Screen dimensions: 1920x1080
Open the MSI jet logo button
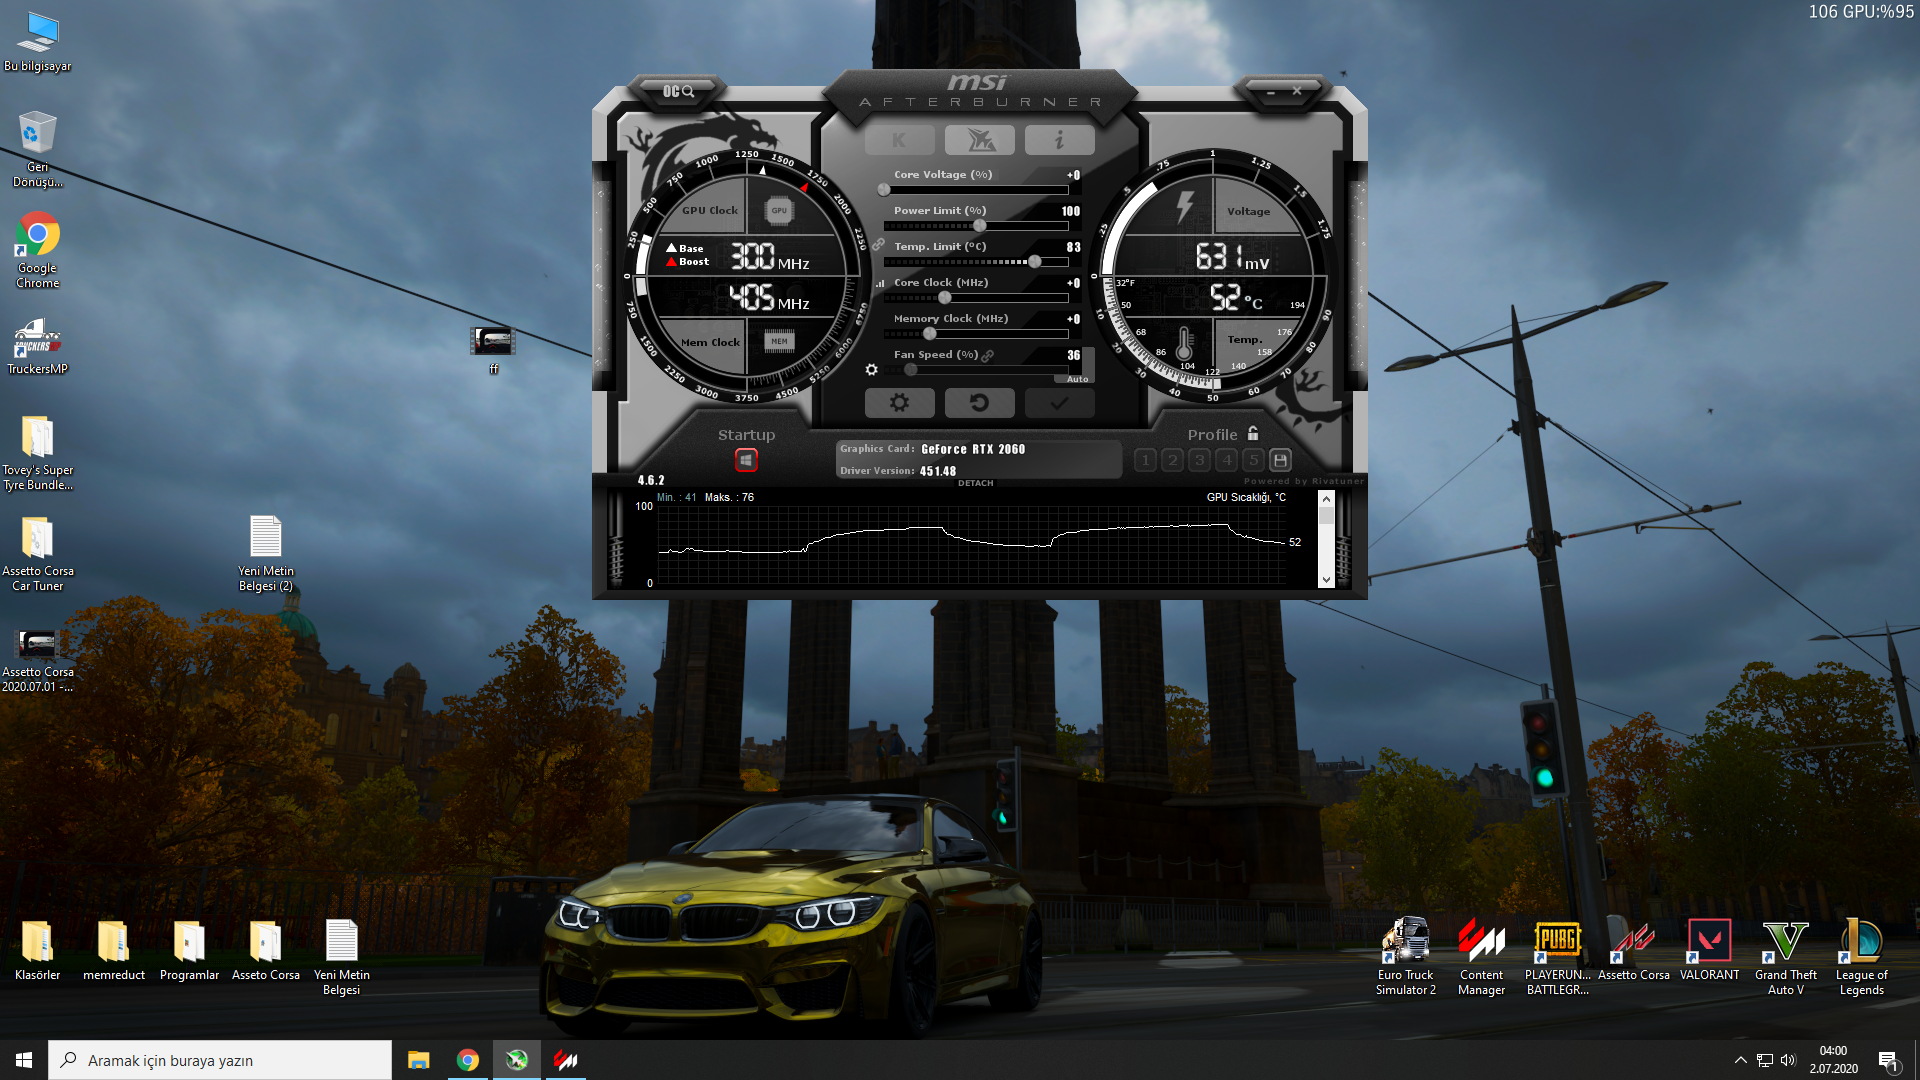(x=979, y=141)
